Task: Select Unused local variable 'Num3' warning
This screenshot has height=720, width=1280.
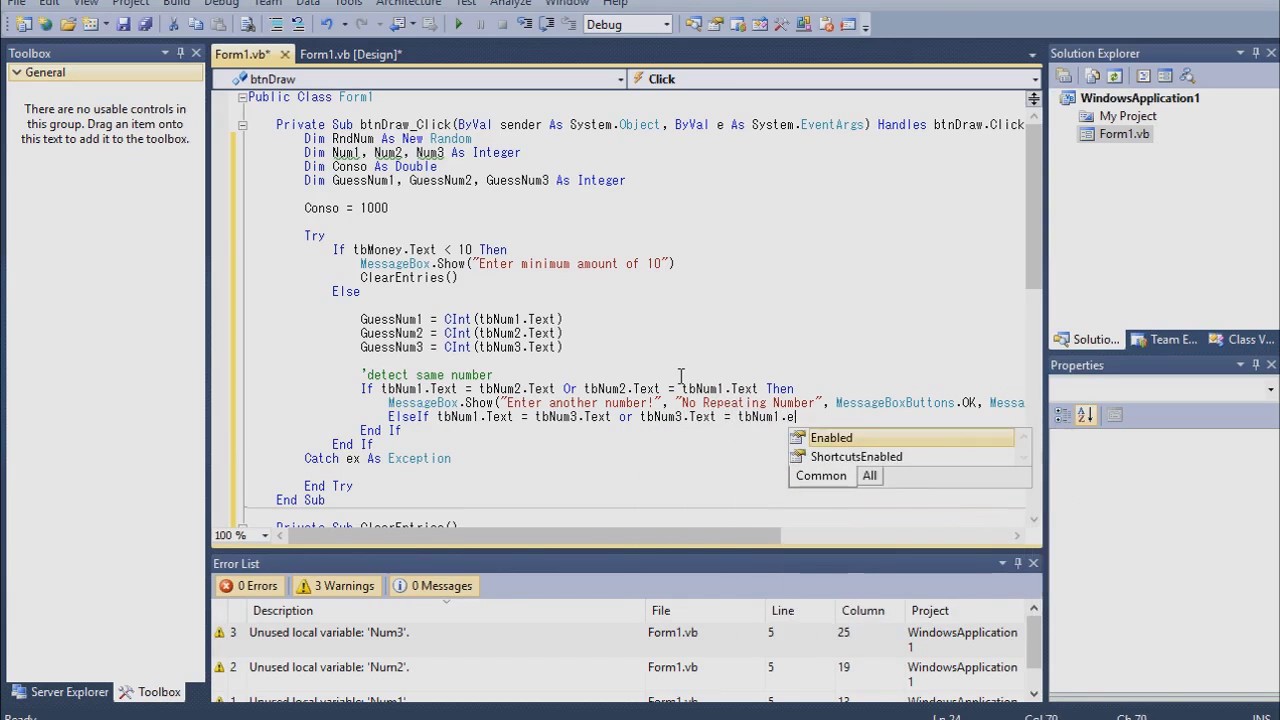Action: 620,639
